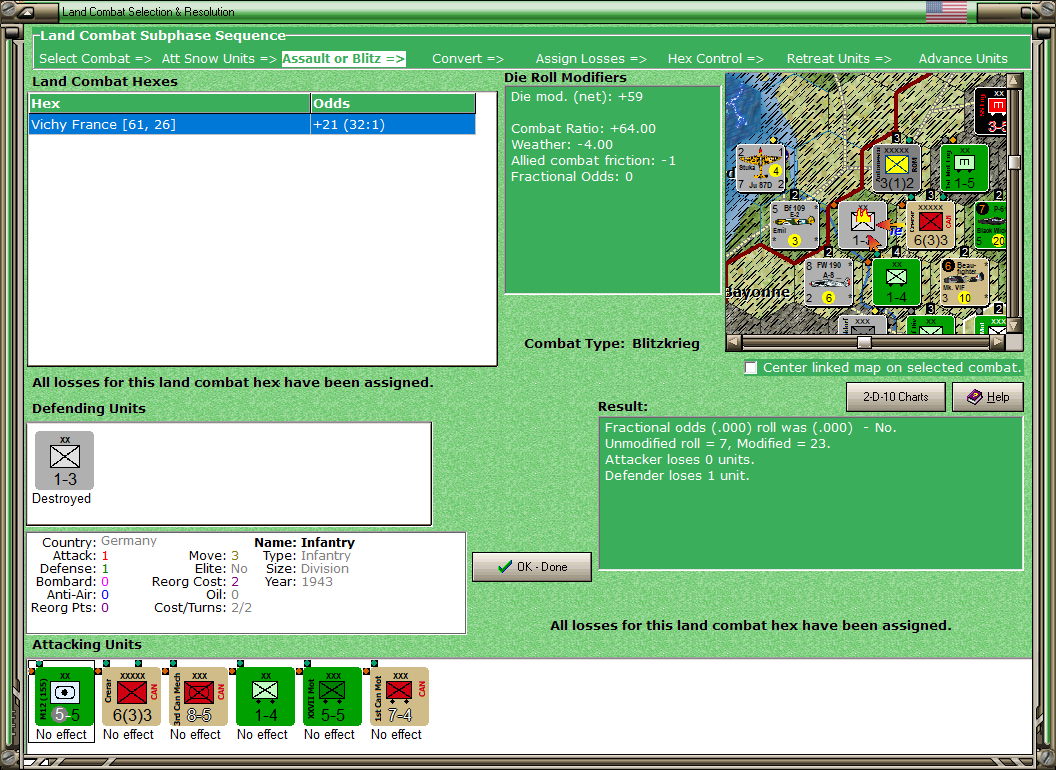Click the map scroll left arrow

pyautogui.click(x=734, y=342)
